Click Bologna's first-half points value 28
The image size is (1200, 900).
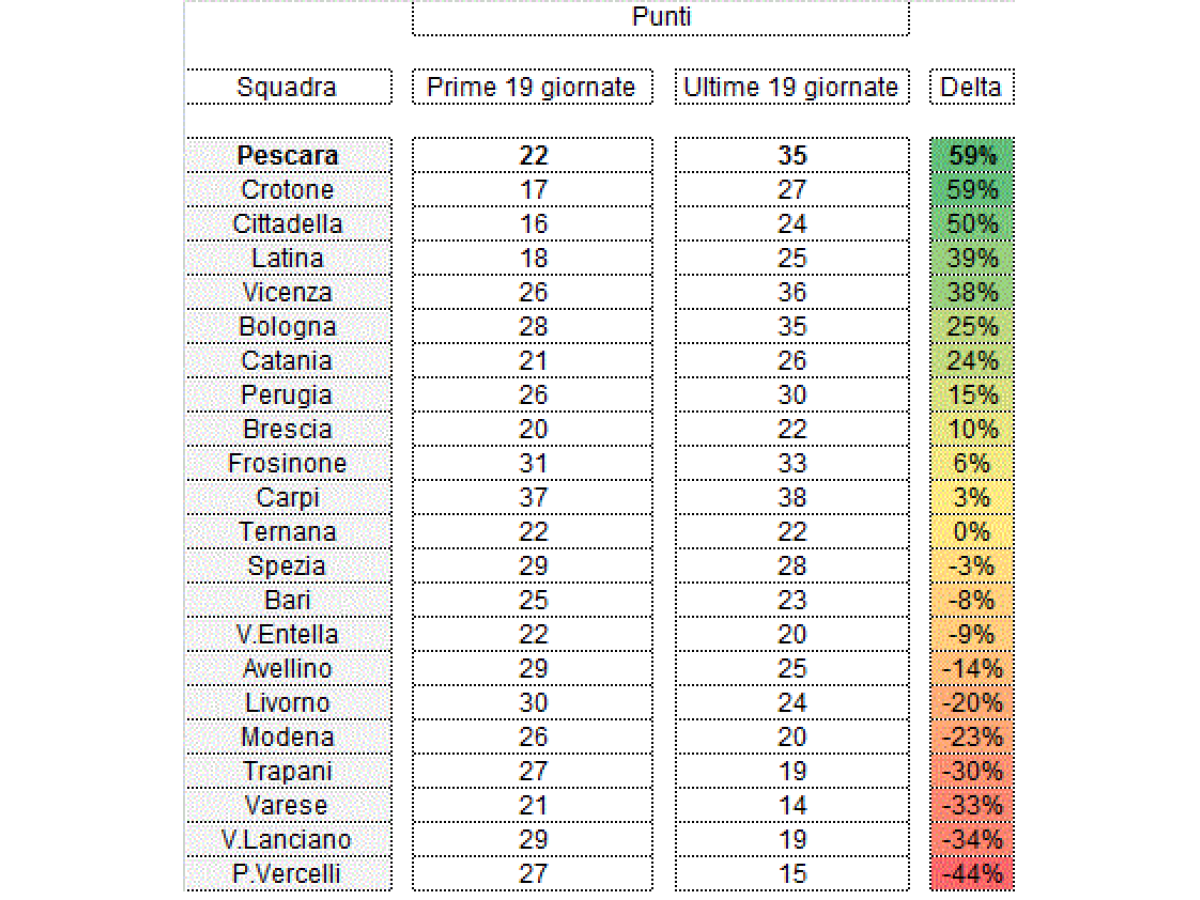click(533, 327)
